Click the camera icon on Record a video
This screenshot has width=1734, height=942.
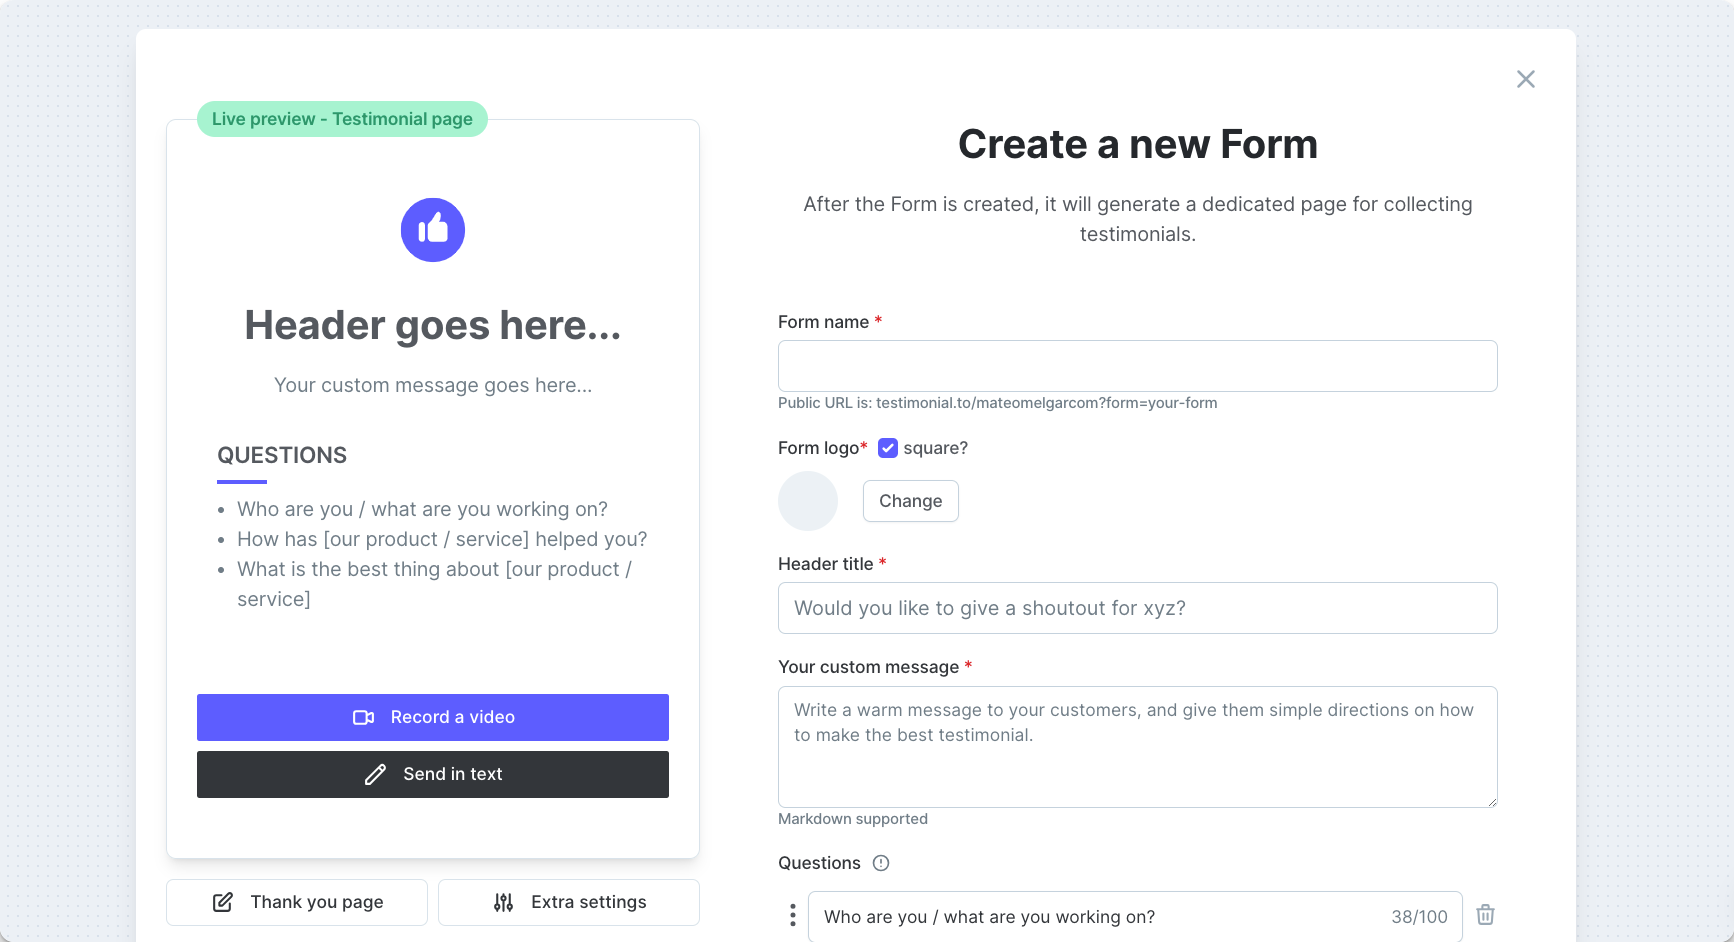[x=363, y=718]
